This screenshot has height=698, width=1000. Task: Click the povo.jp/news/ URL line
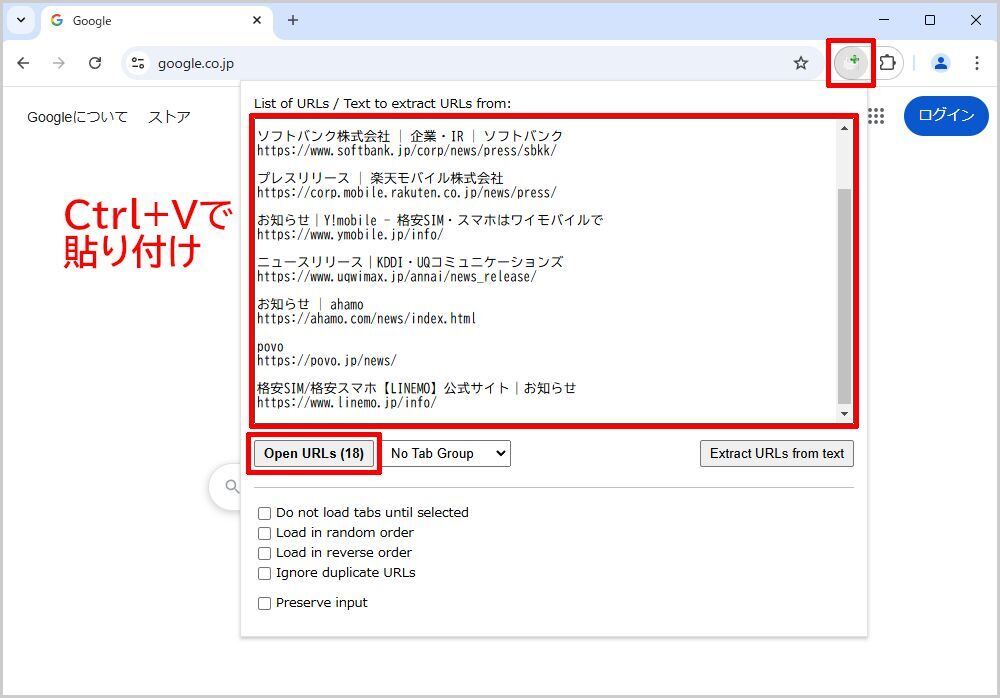pyautogui.click(x=327, y=360)
